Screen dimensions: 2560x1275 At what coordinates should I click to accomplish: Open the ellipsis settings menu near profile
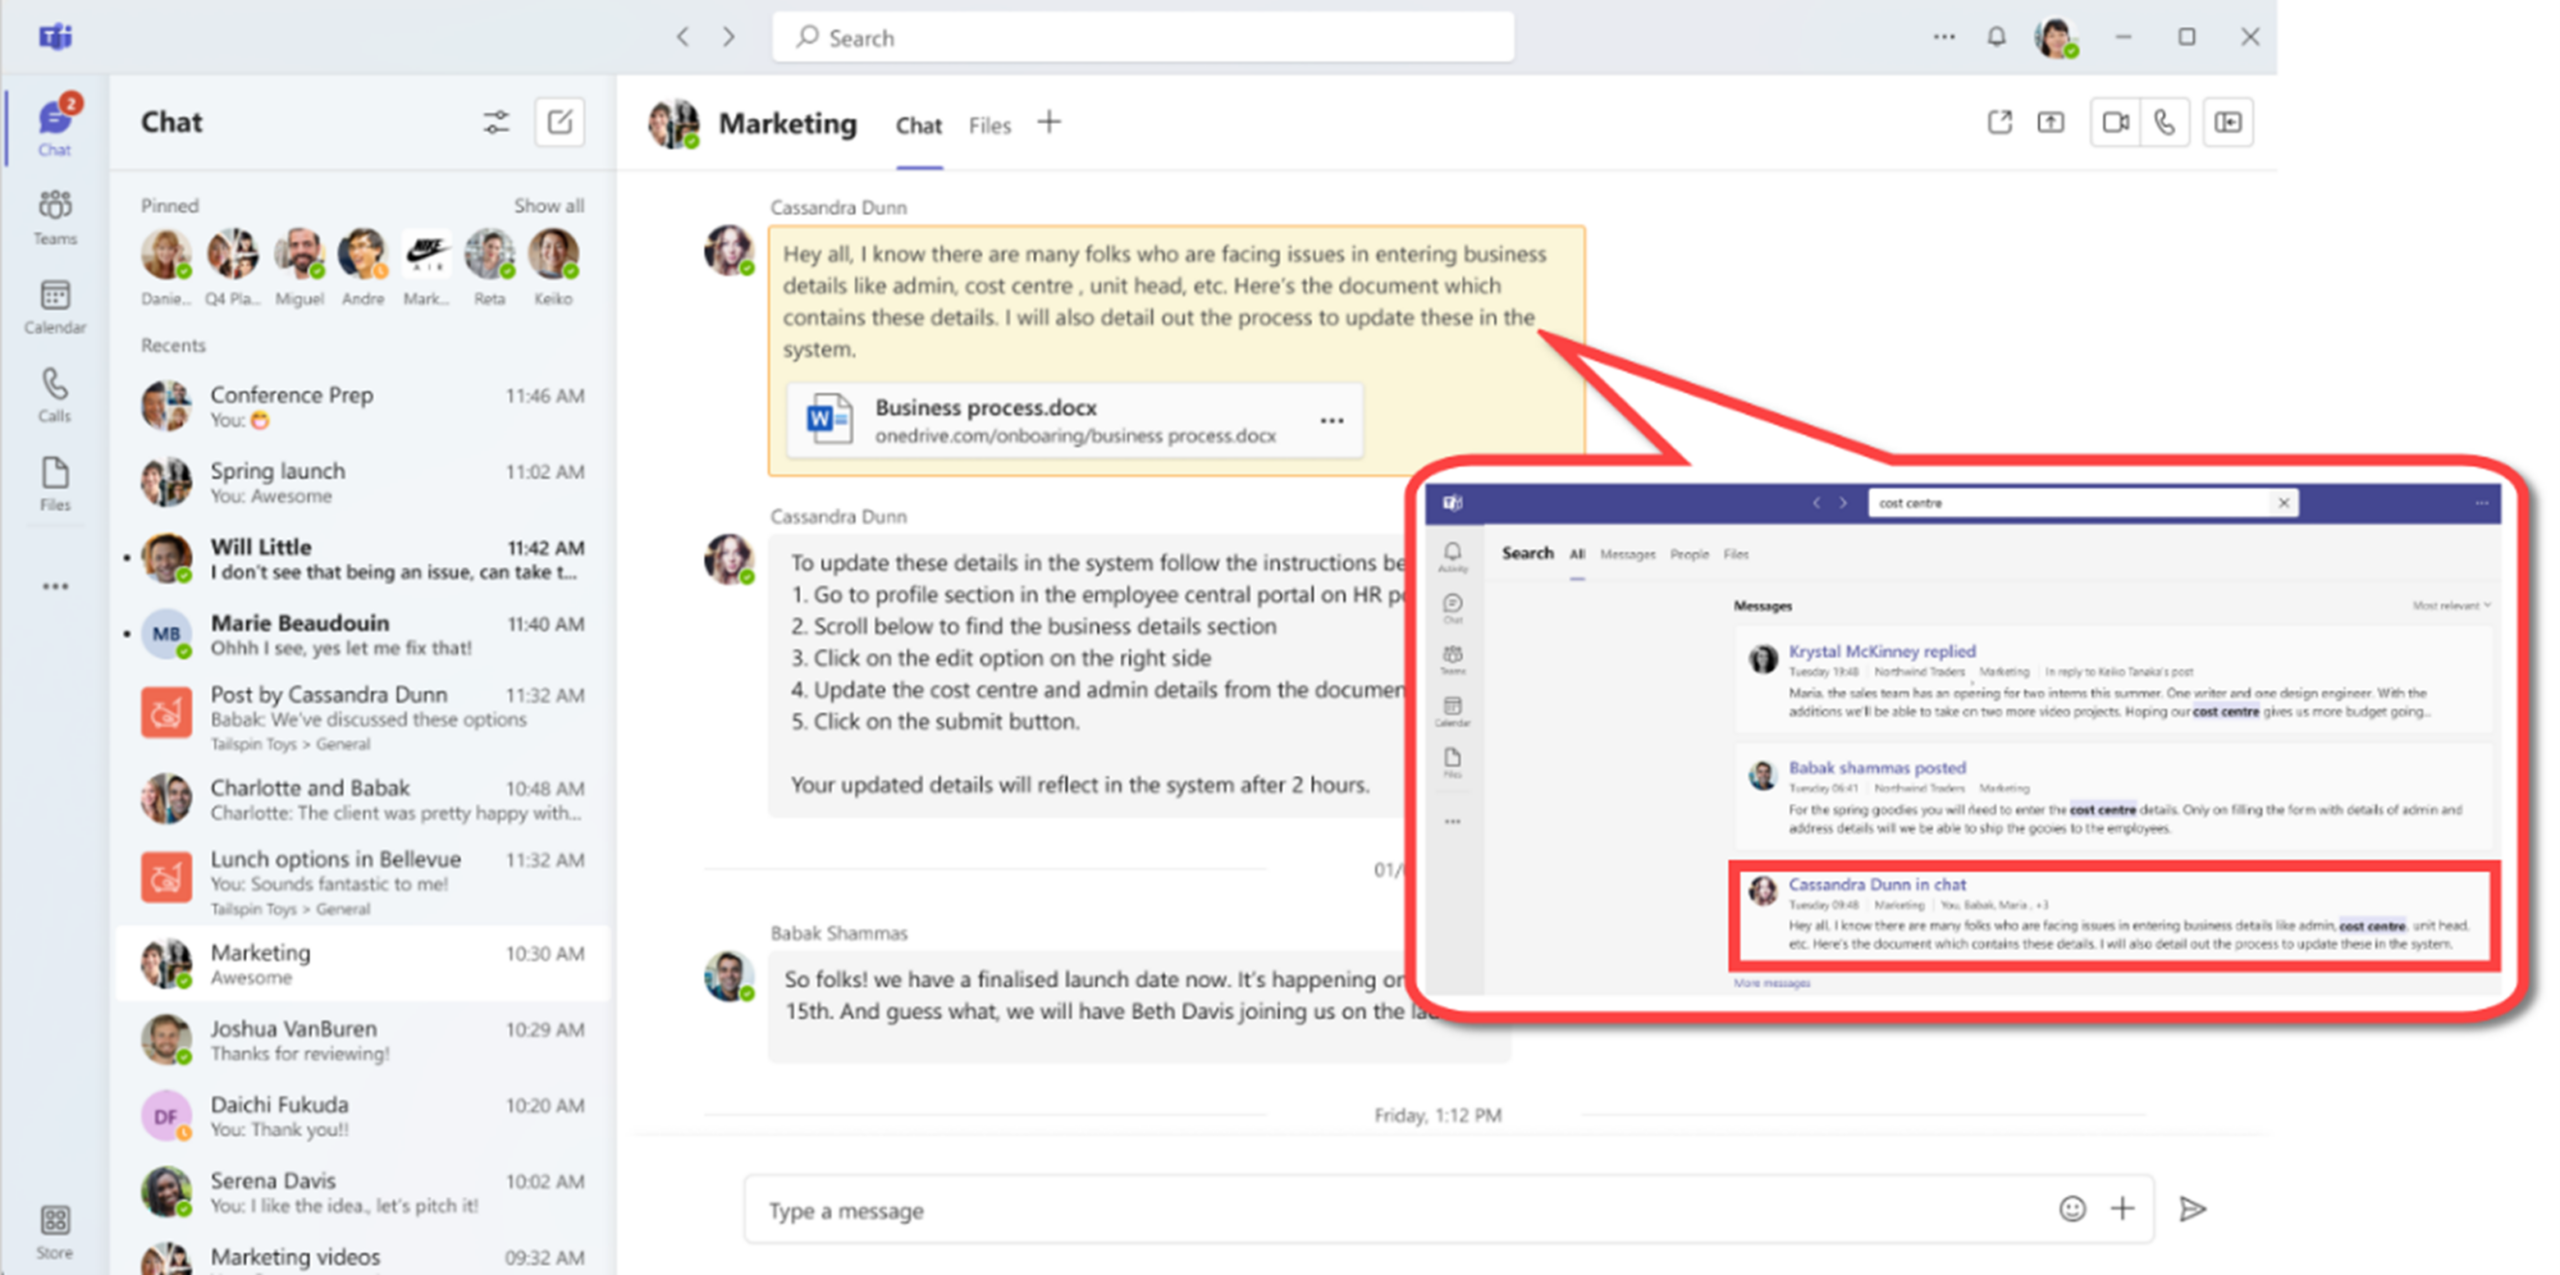tap(1944, 37)
